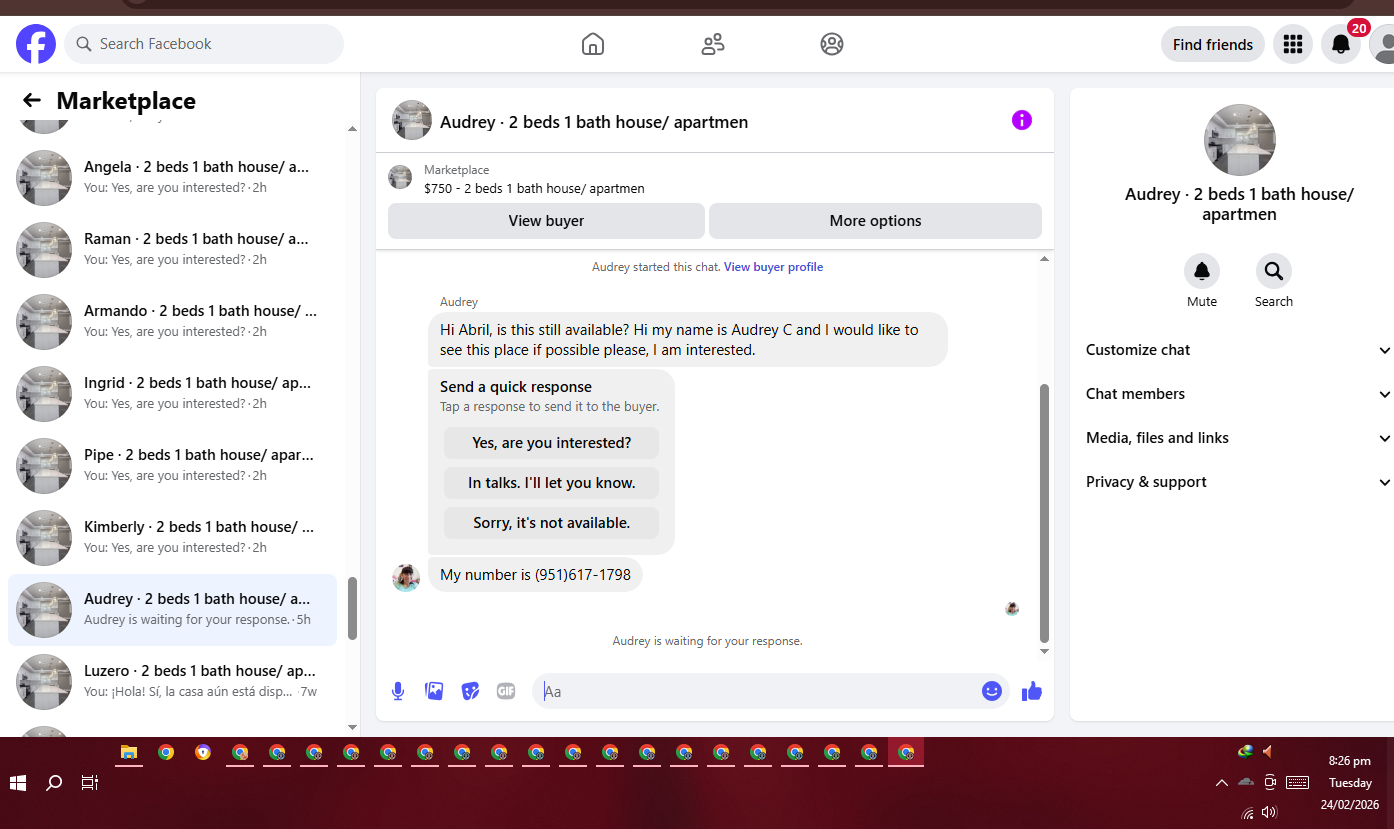Click the chat messages scrollbar thumb
Image resolution: width=1394 pixels, height=829 pixels.
(1045, 513)
